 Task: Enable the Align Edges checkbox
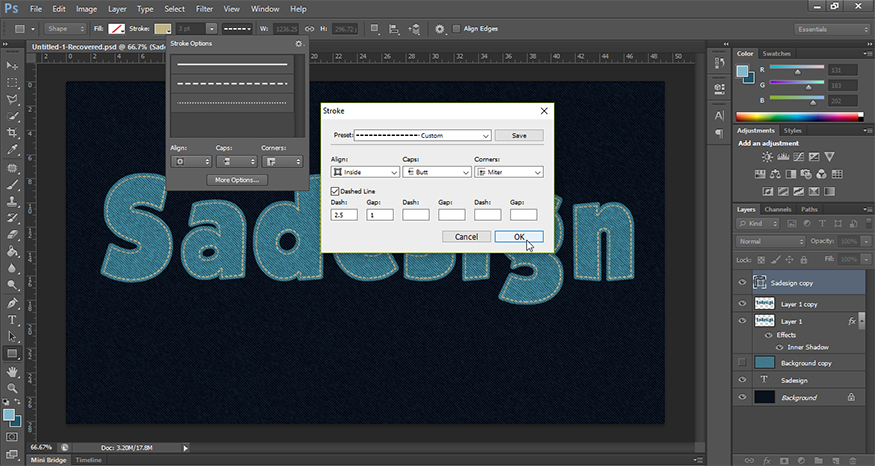[x=456, y=28]
